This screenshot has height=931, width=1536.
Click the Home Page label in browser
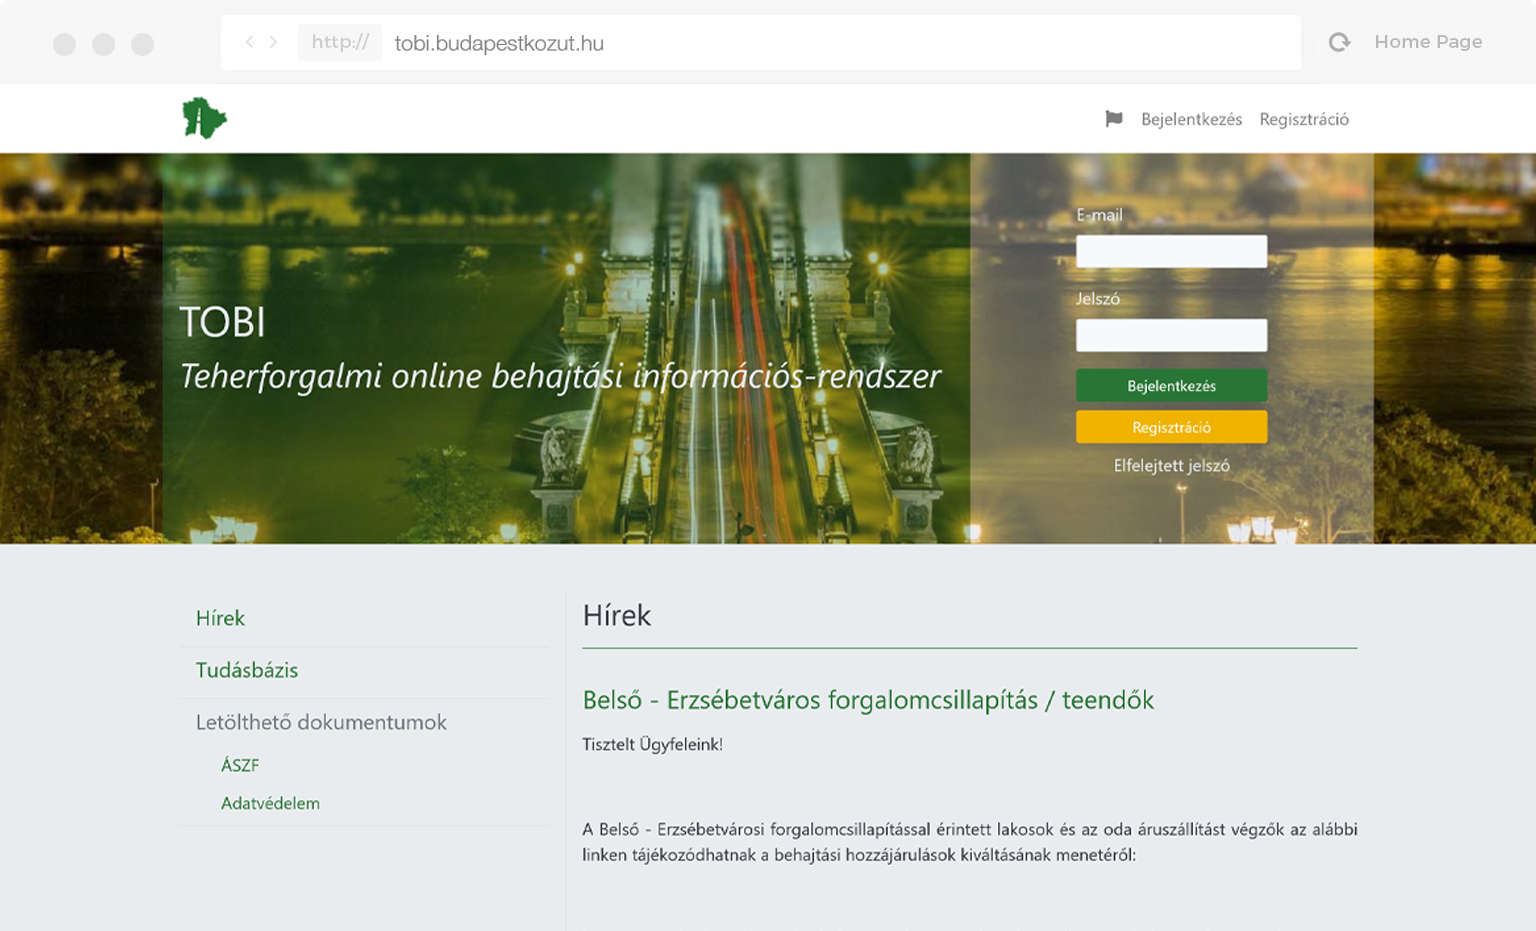point(1428,42)
